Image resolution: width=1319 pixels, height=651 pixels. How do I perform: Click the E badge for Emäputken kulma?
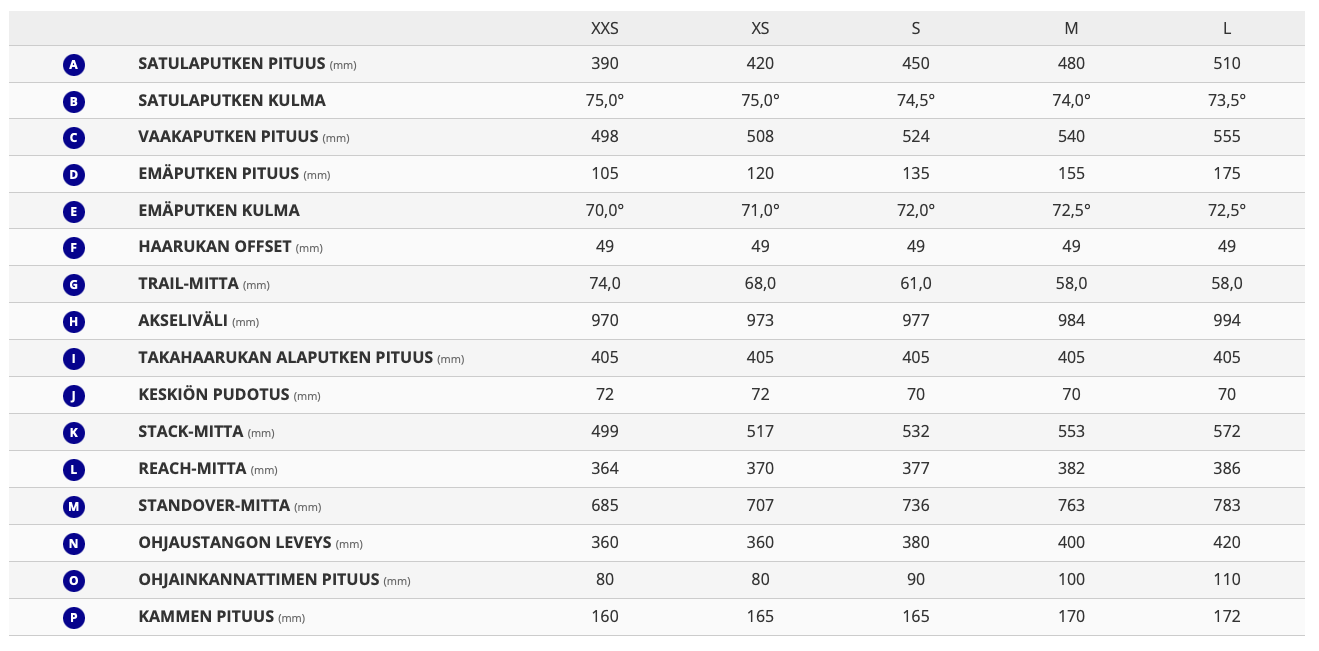(73, 212)
